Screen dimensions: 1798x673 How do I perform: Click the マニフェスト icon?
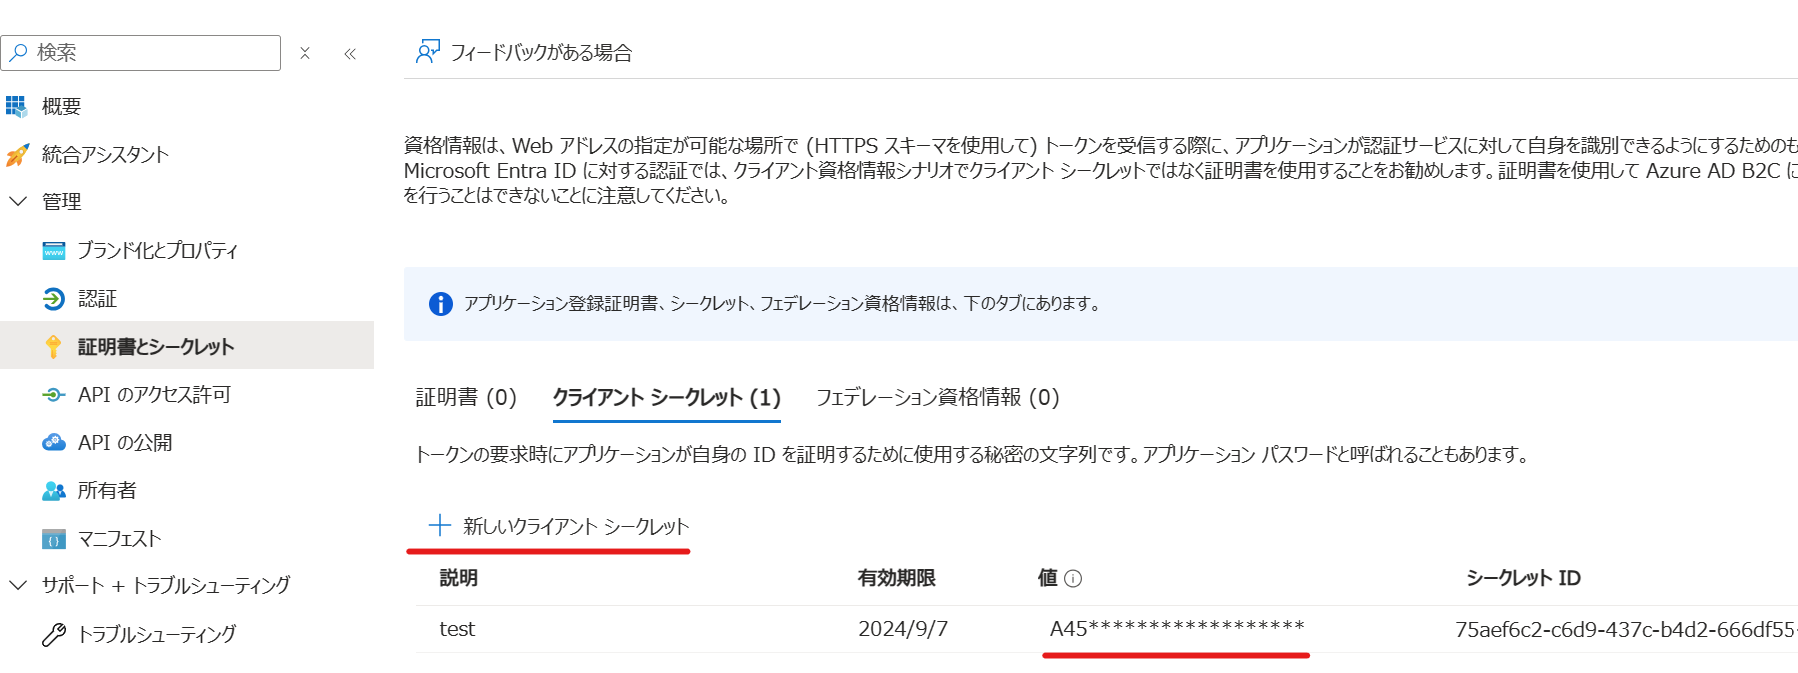coord(54,539)
